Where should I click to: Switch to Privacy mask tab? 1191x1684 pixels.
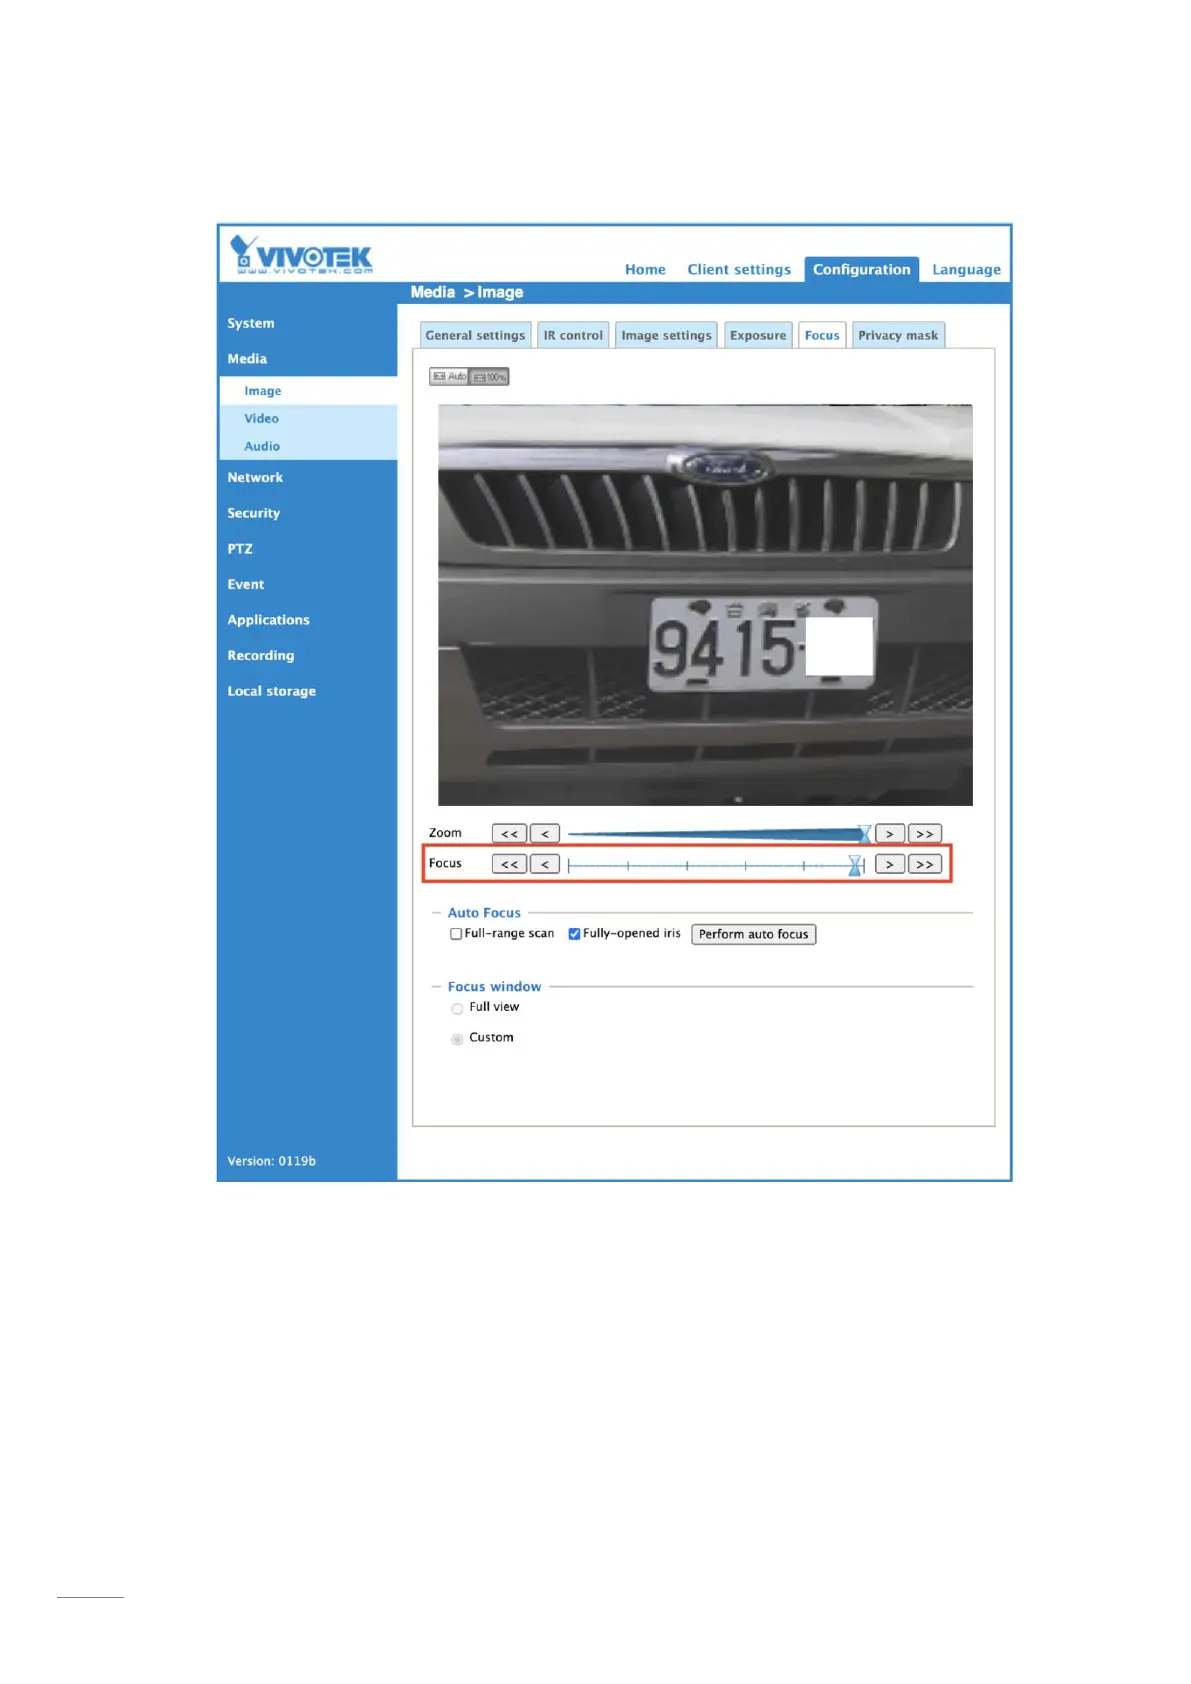tap(898, 335)
